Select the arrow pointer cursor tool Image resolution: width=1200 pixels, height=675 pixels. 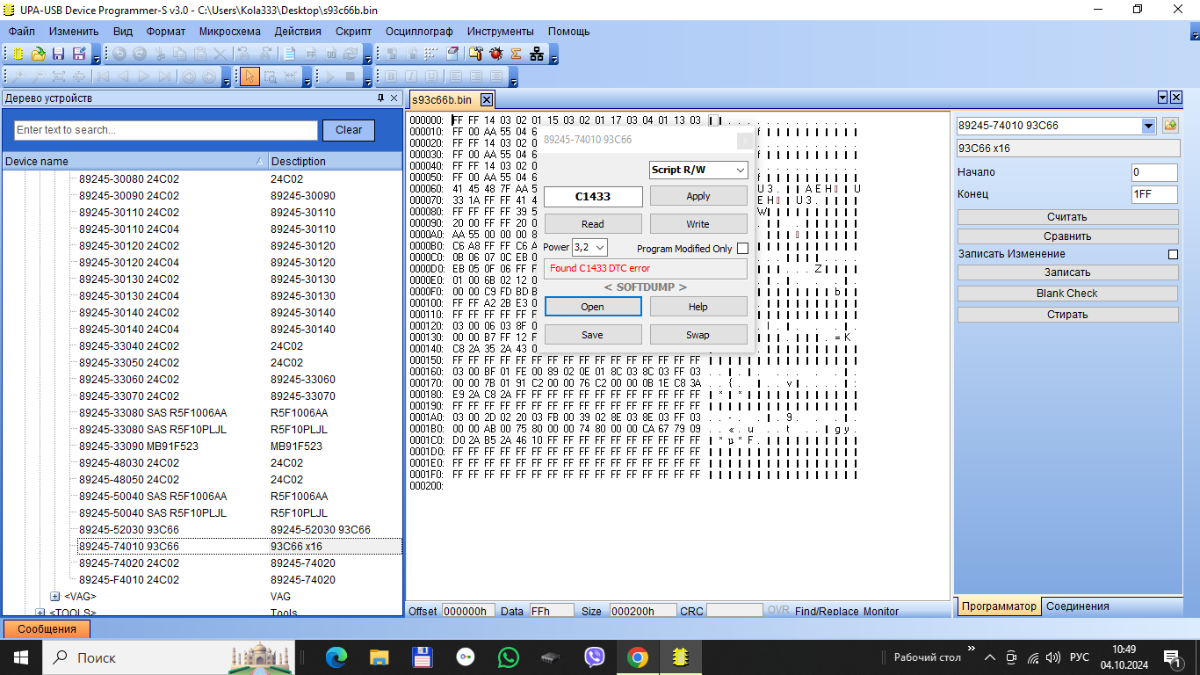pos(248,77)
